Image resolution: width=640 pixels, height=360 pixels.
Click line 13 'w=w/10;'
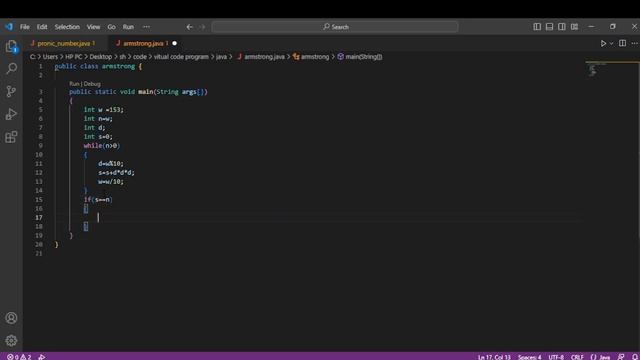(111, 182)
